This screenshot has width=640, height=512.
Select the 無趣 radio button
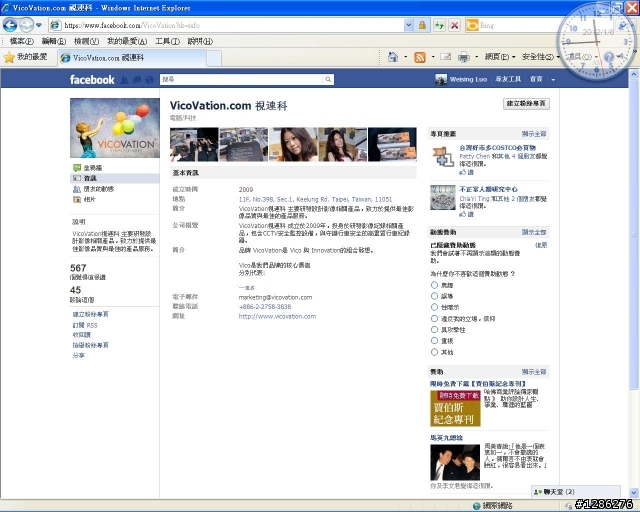(434, 285)
